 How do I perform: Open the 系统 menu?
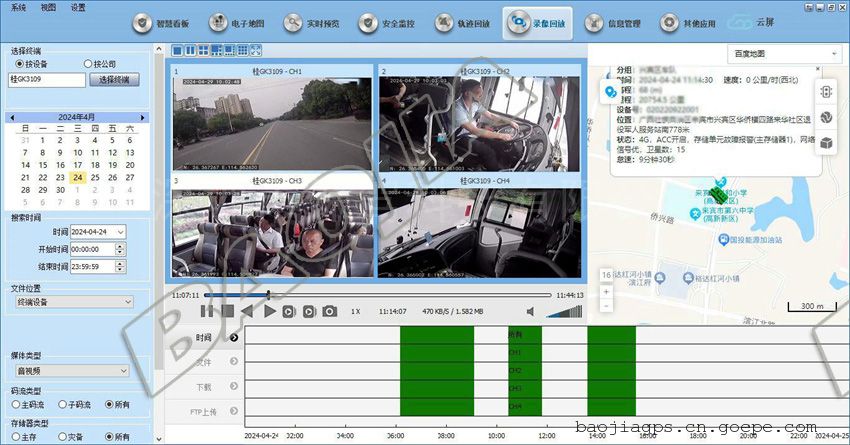point(18,7)
